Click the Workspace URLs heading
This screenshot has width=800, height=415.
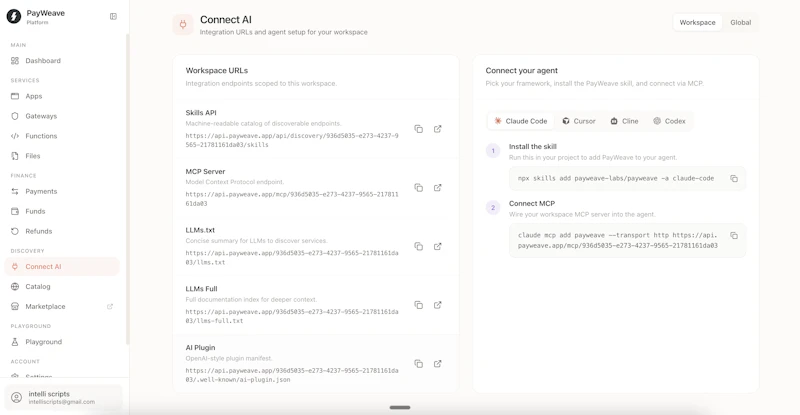[x=216, y=70]
